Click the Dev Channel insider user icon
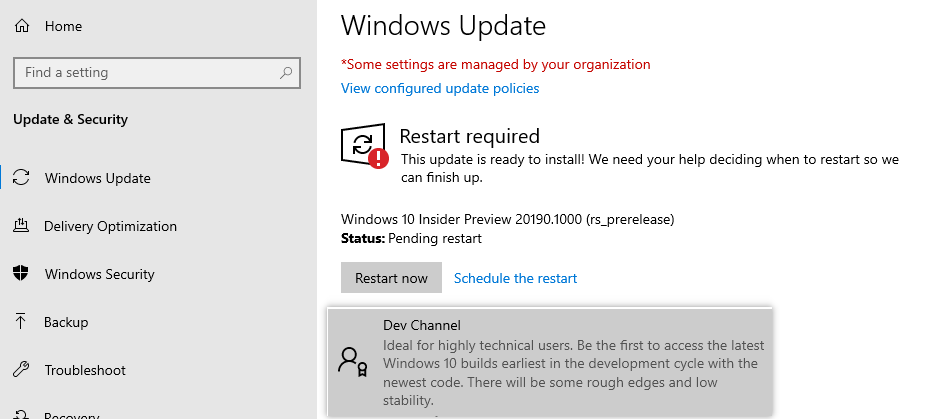The width and height of the screenshot is (927, 419). tap(352, 362)
